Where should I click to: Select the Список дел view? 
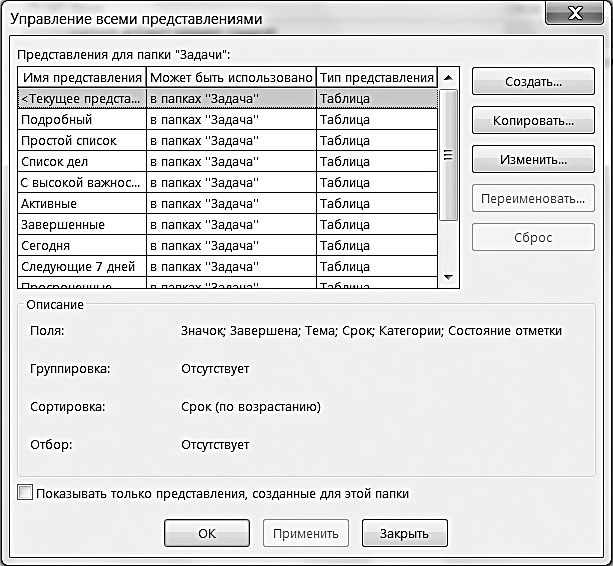pyautogui.click(x=227, y=161)
